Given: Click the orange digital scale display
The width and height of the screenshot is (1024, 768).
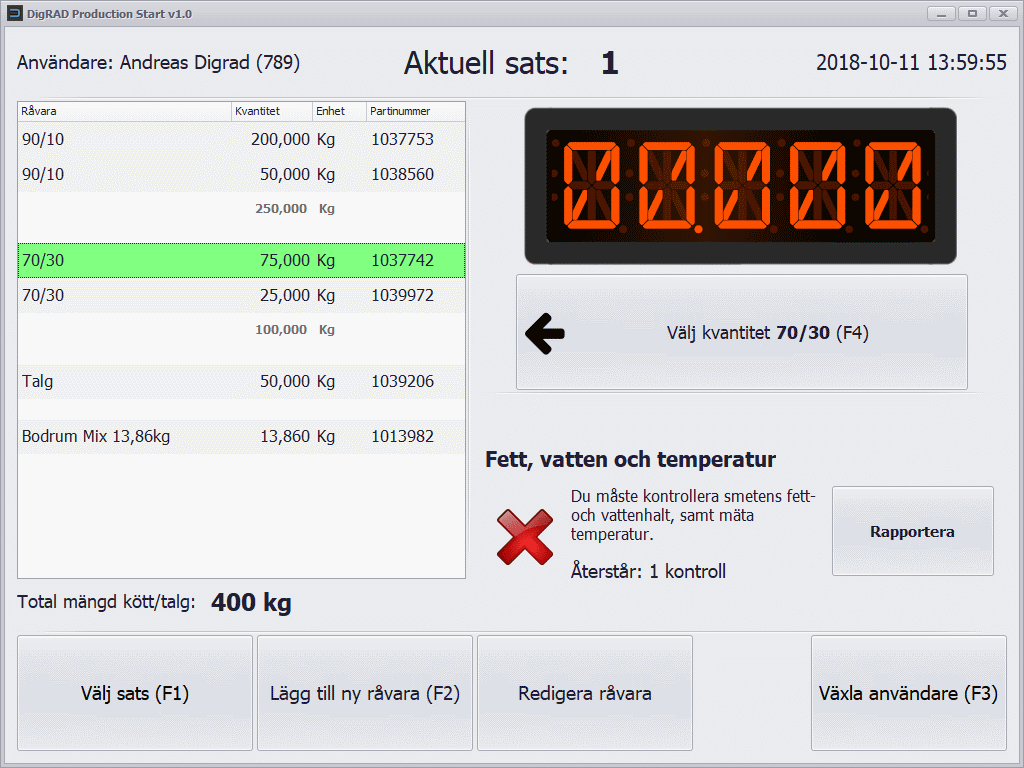Looking at the screenshot, I should [740, 186].
